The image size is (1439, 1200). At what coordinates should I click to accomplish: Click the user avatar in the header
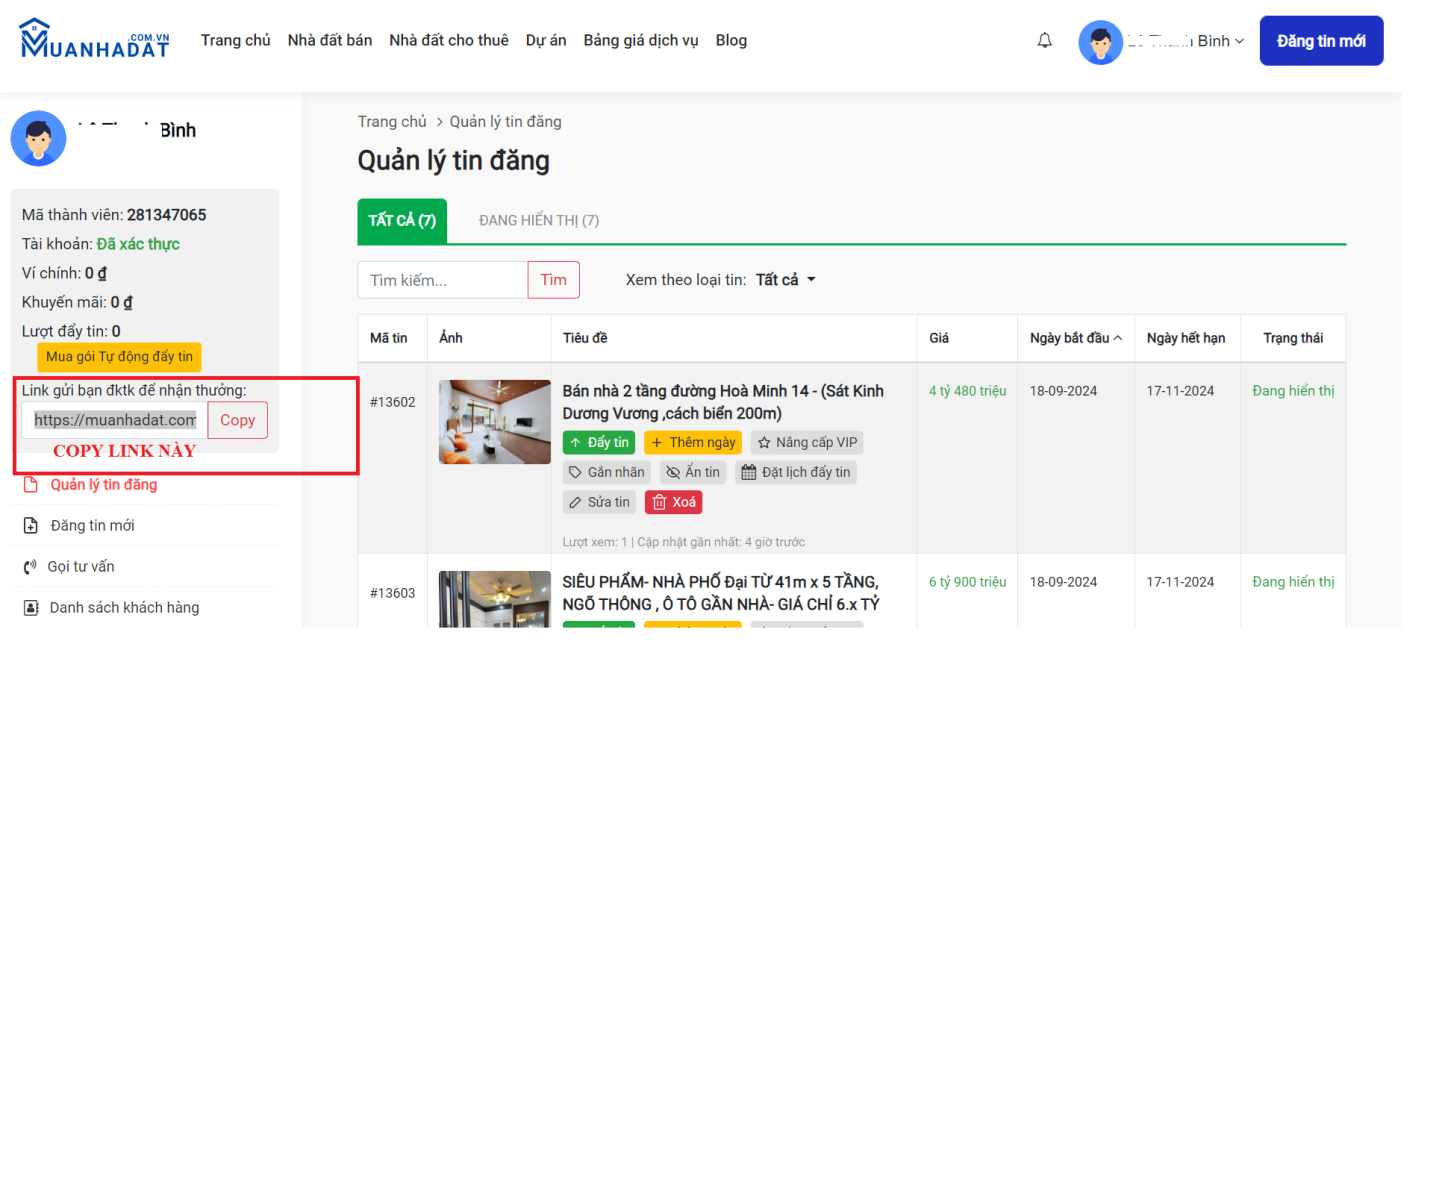(1100, 42)
